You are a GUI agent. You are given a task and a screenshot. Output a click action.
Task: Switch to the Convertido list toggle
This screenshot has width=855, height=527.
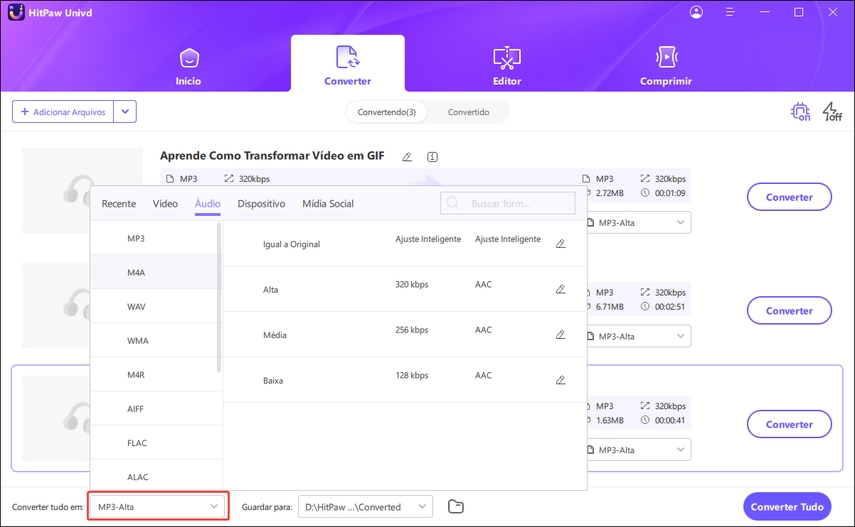click(x=468, y=112)
